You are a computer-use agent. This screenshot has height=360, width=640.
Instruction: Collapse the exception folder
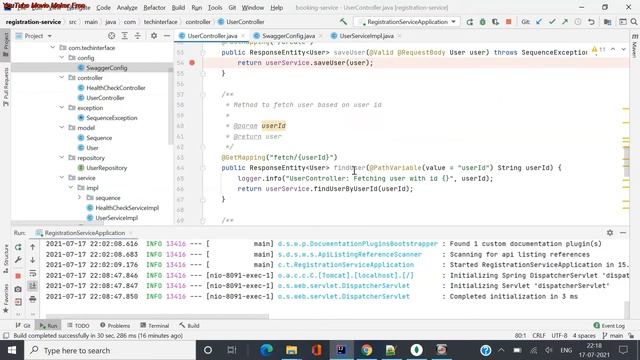(62, 108)
